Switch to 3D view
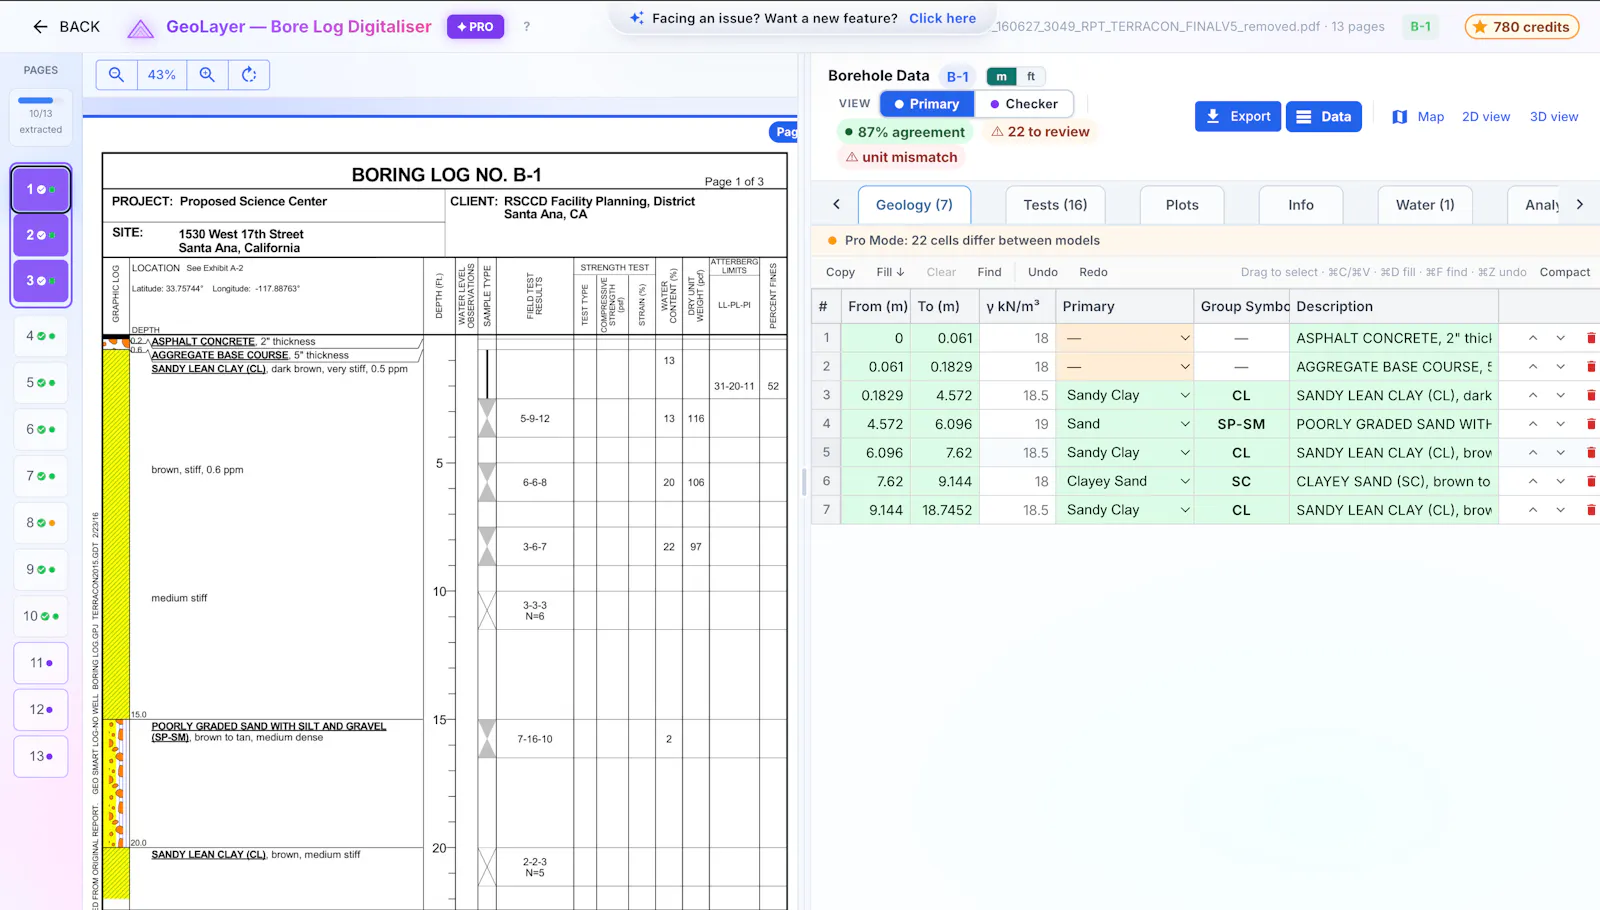Image resolution: width=1600 pixels, height=910 pixels. (1554, 117)
